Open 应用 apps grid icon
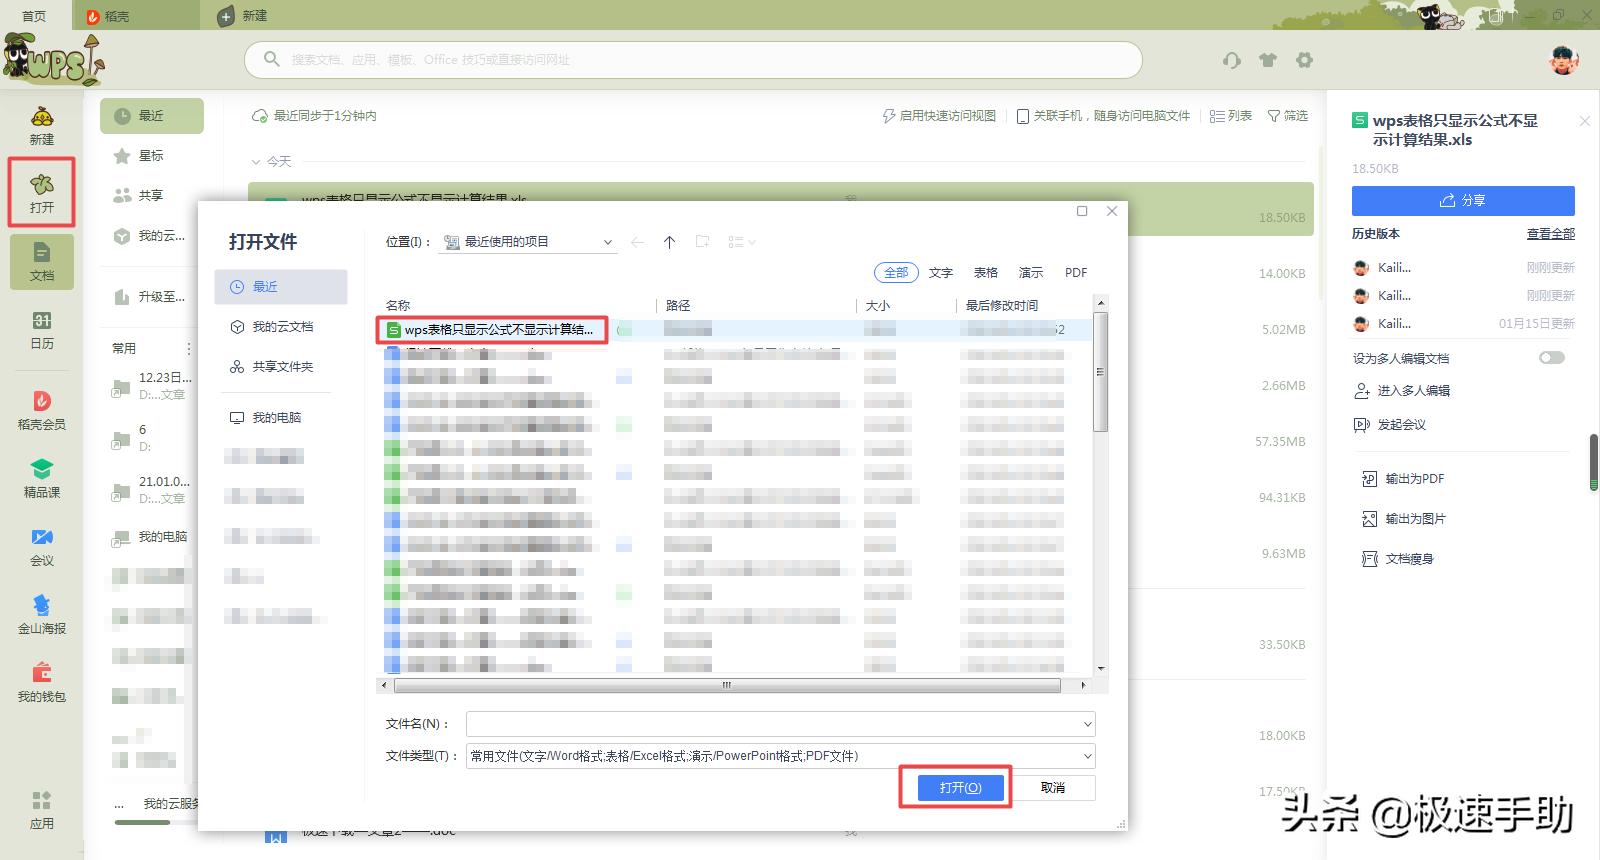The width and height of the screenshot is (1600, 860). (42, 810)
